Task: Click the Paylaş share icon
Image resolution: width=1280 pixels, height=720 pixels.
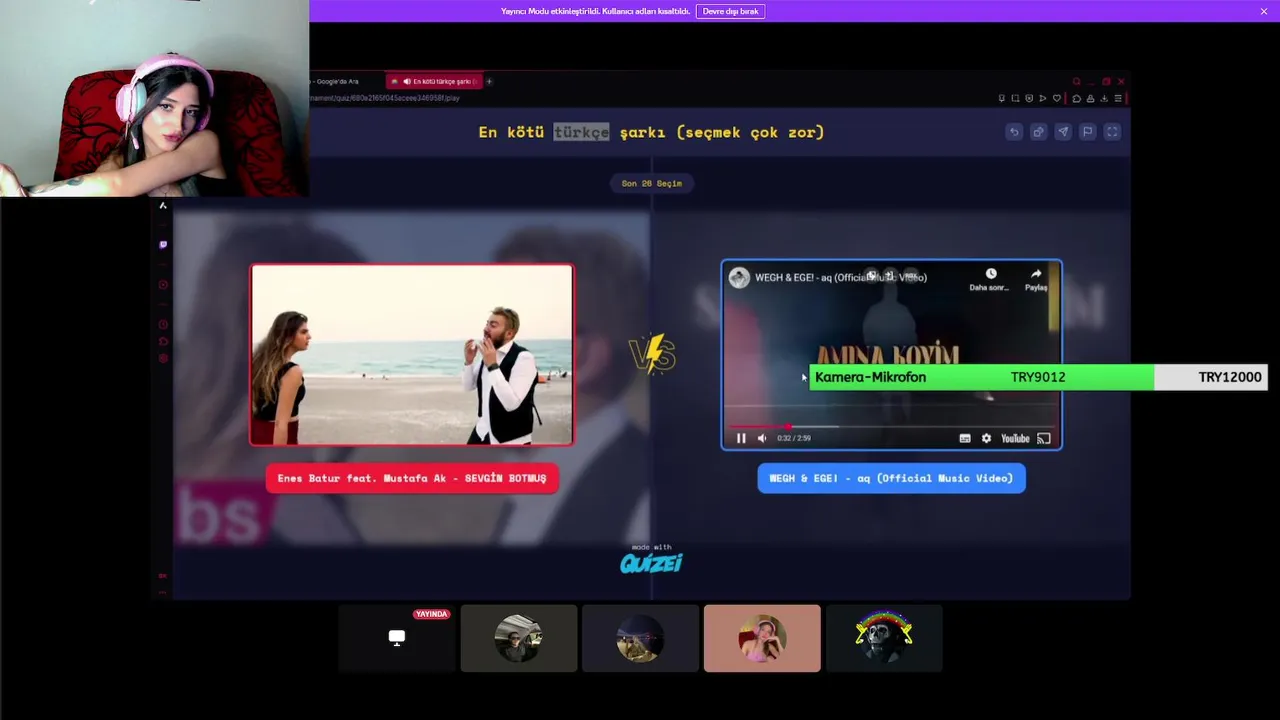Action: click(1036, 279)
